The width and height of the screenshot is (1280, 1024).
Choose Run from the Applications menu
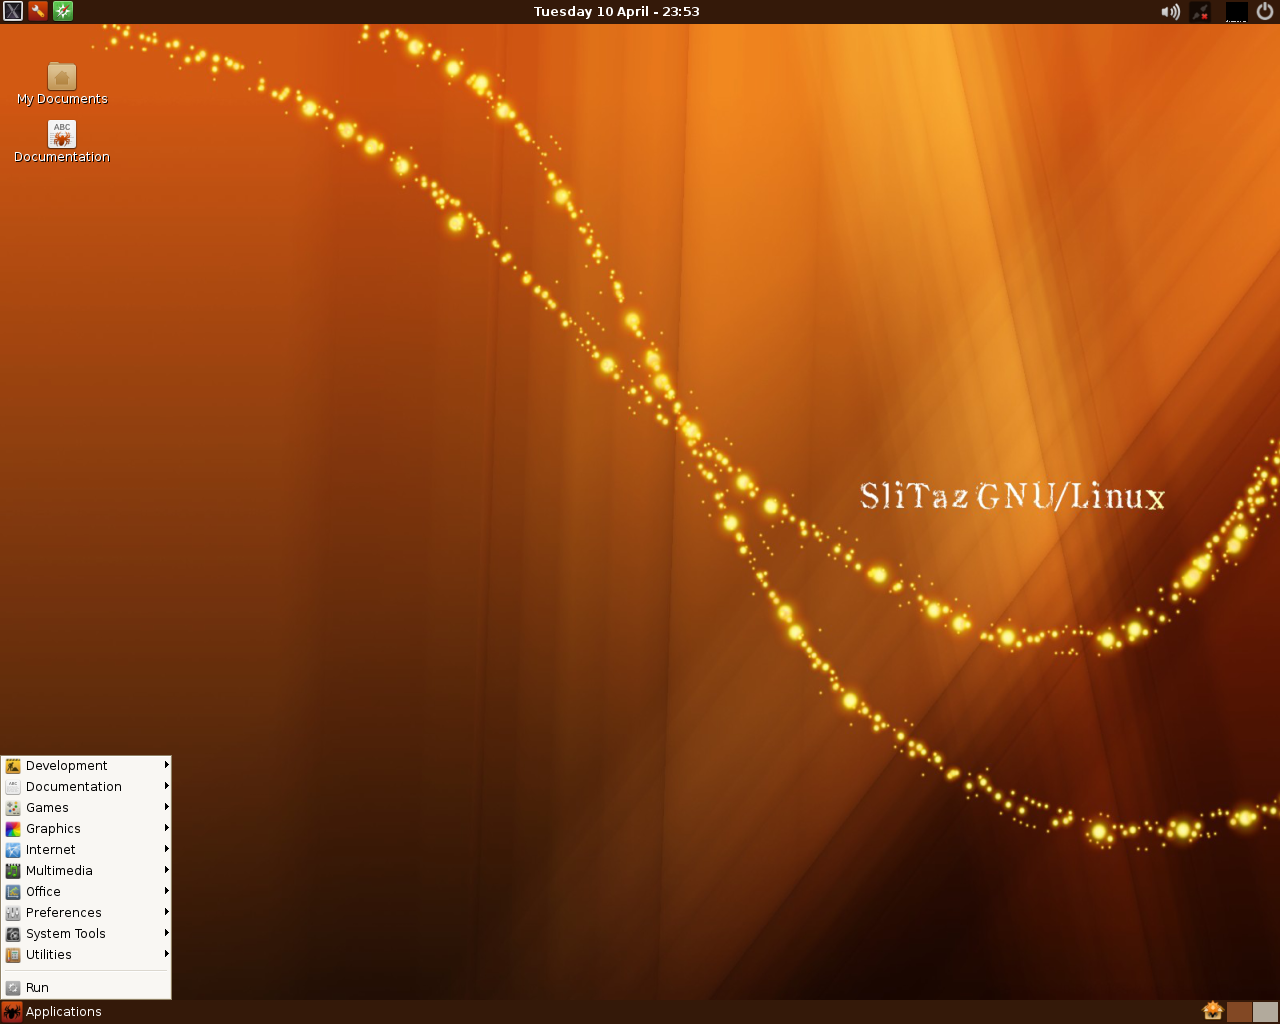pos(86,988)
